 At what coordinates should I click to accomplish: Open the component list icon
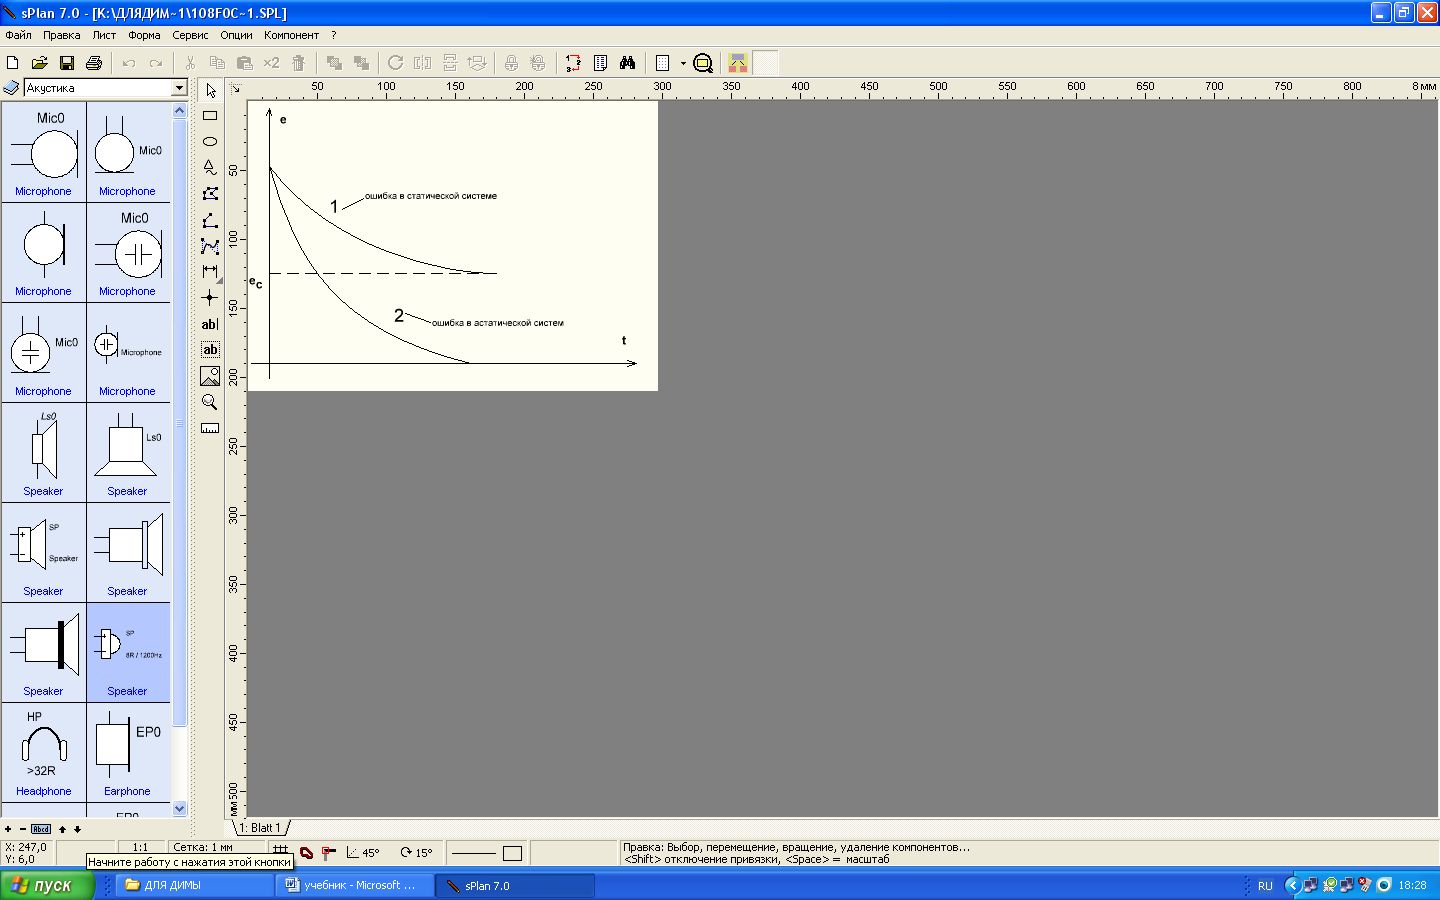600,63
